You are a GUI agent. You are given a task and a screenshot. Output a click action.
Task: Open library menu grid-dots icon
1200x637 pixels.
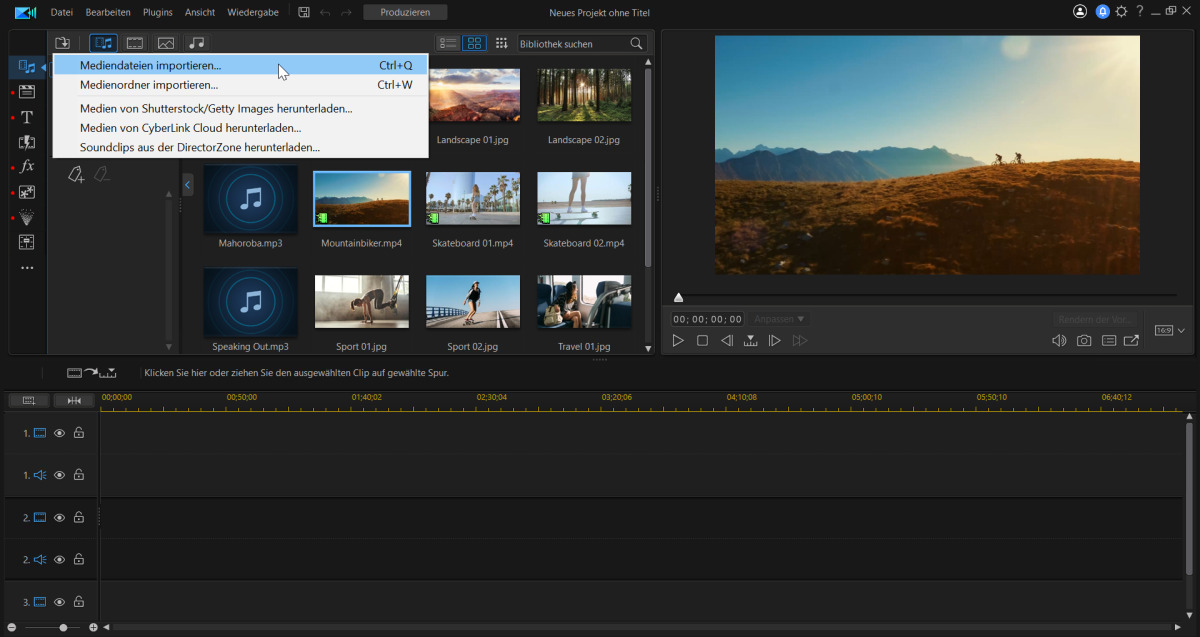pyautogui.click(x=502, y=43)
